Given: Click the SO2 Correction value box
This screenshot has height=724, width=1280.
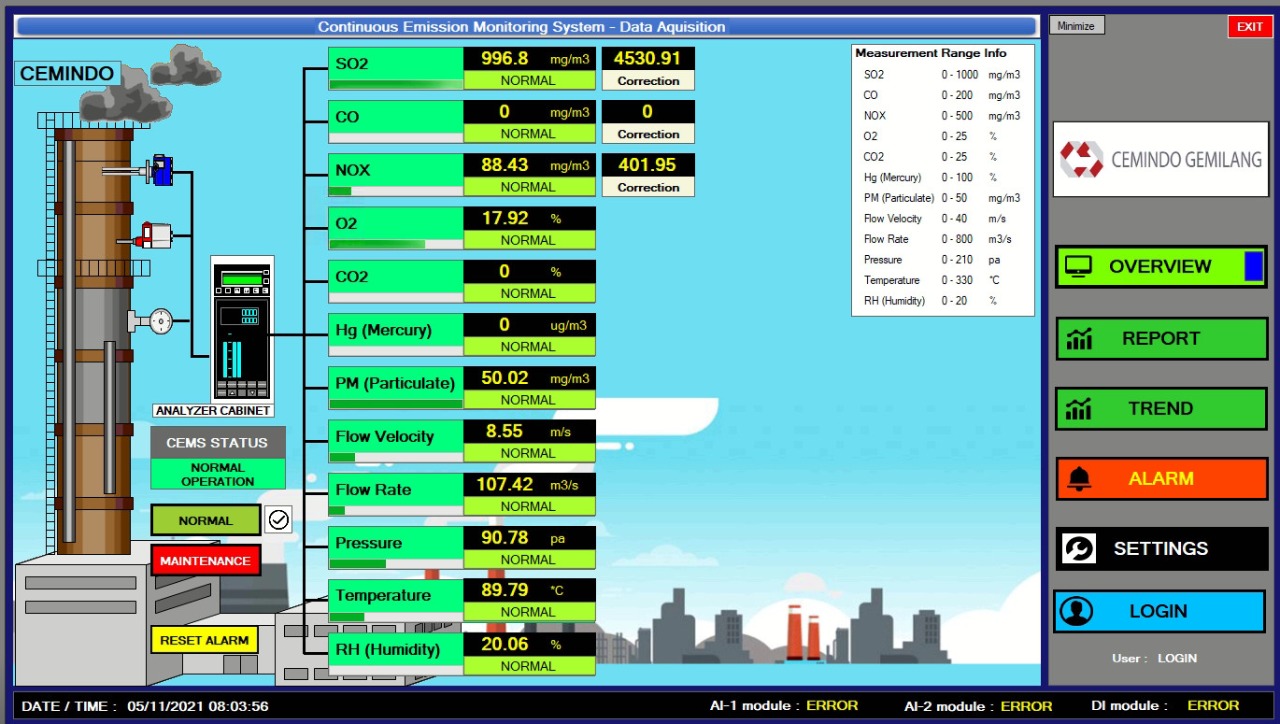Looking at the screenshot, I should point(648,69).
